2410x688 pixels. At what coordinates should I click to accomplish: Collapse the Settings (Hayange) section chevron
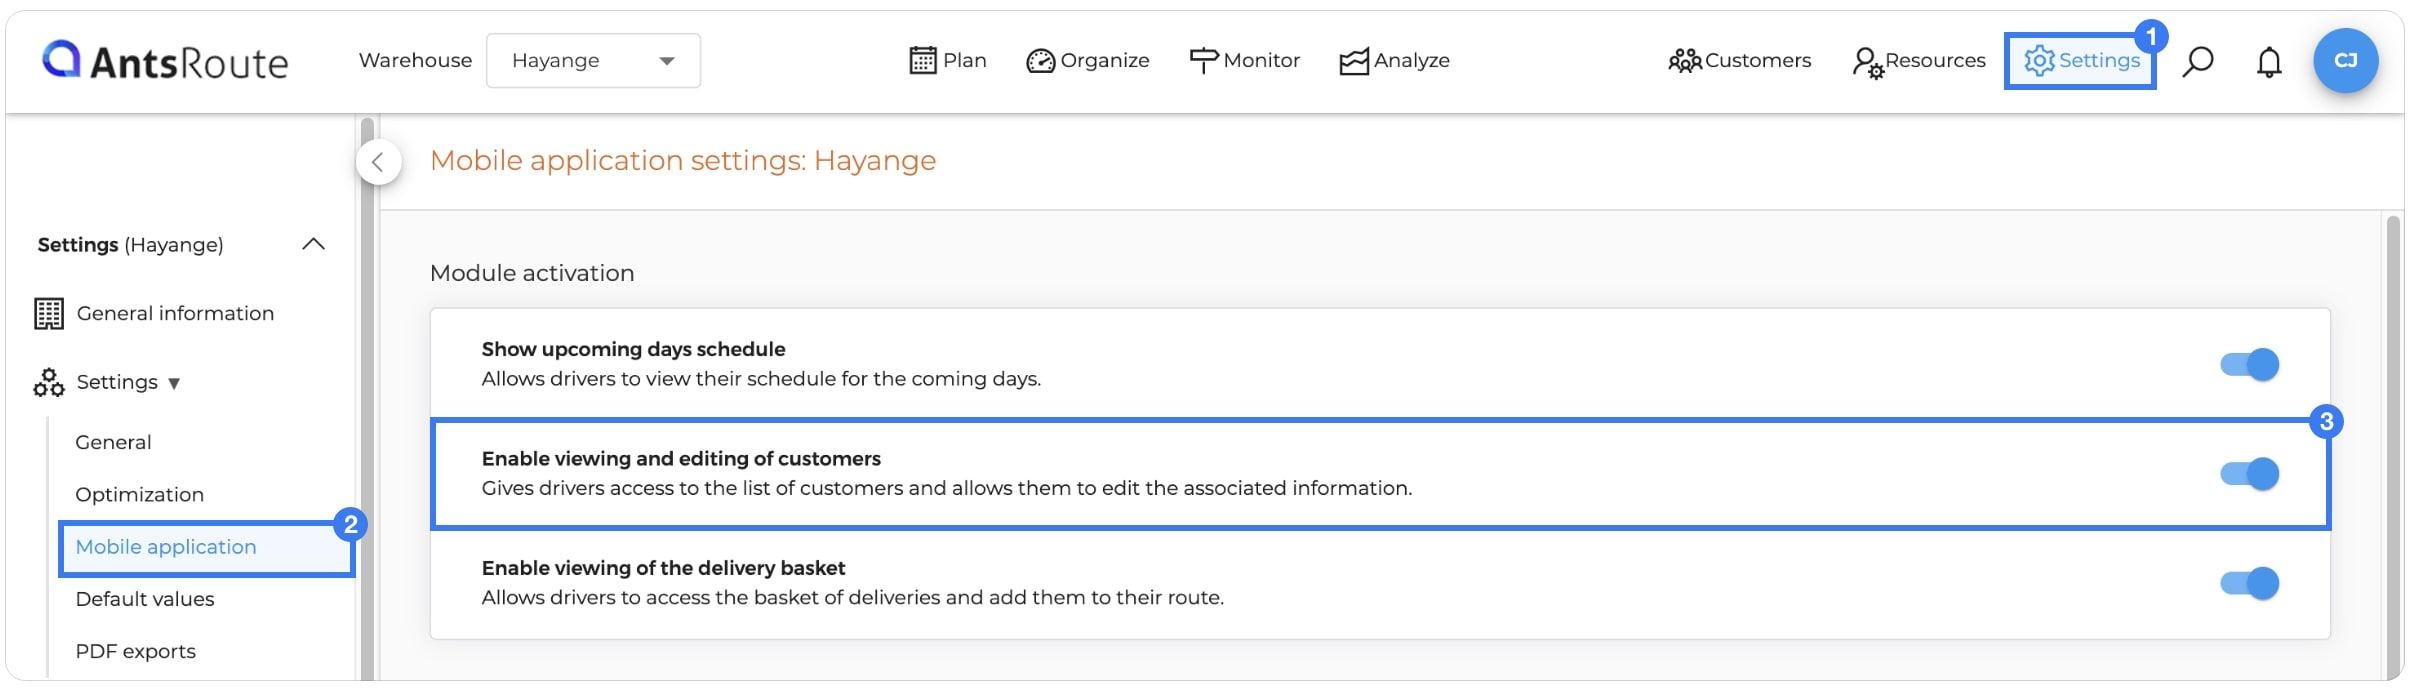pos(313,244)
